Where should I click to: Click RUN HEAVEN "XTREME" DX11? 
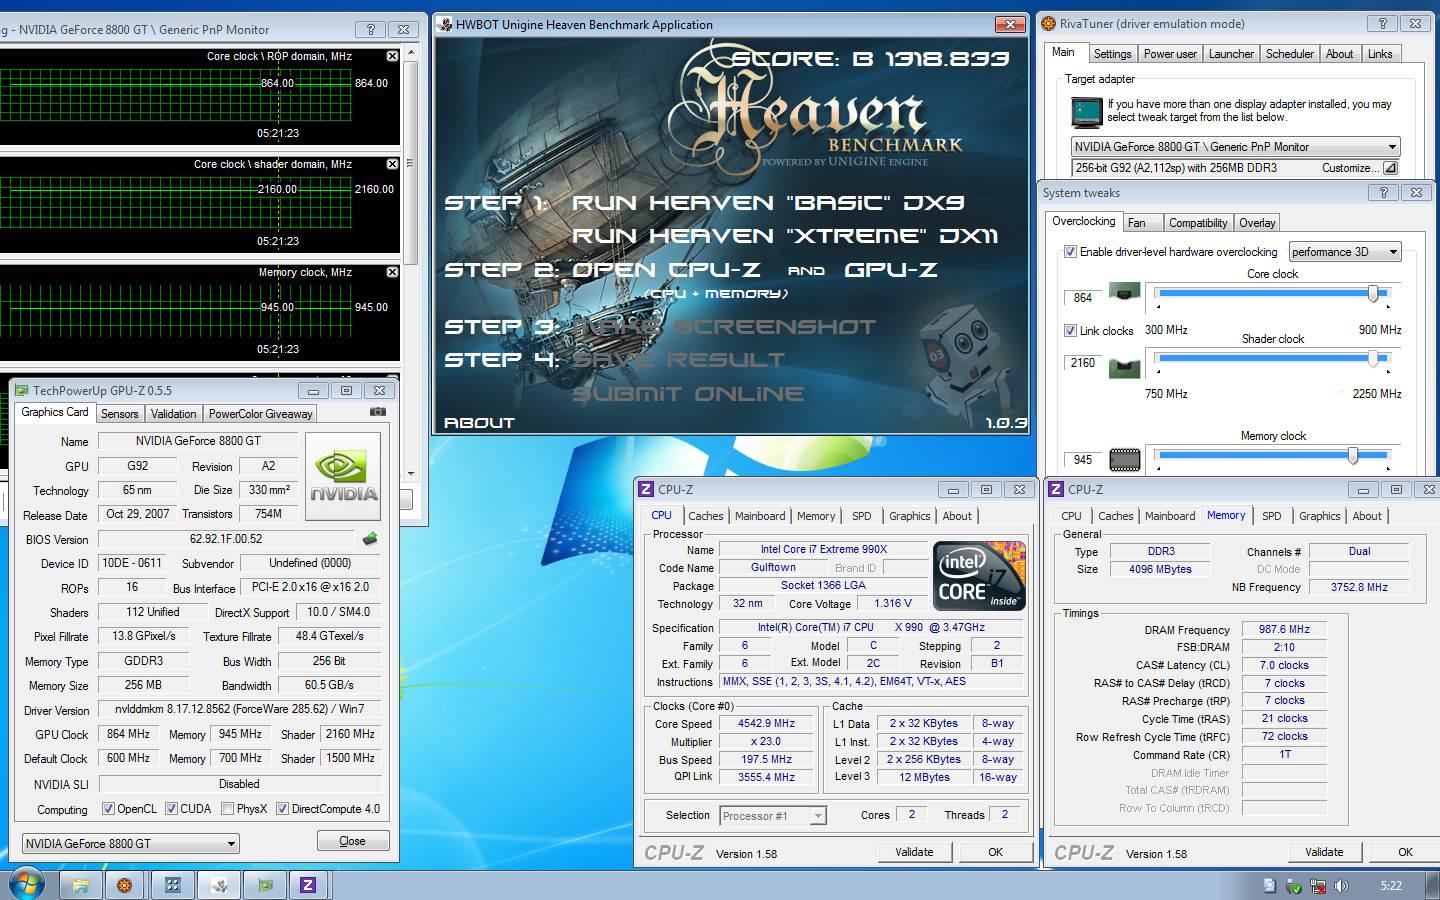(x=785, y=236)
